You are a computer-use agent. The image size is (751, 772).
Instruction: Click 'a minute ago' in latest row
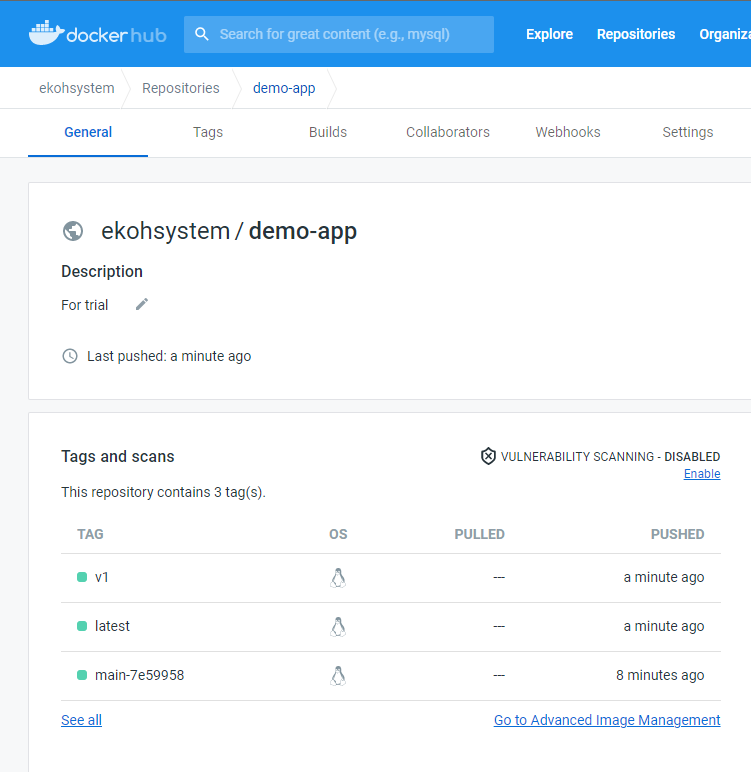coord(664,626)
